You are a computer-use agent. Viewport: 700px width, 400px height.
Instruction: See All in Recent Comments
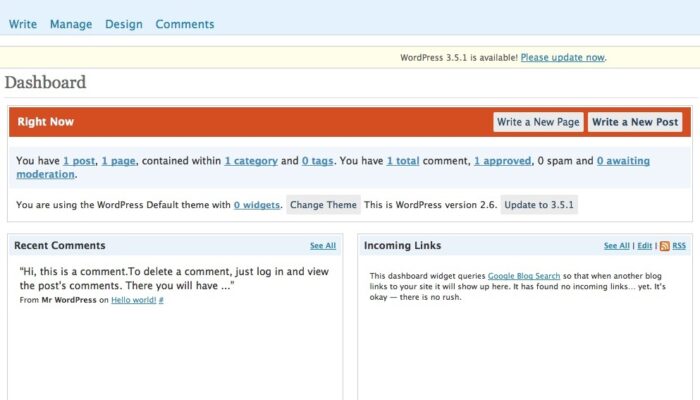coord(323,246)
